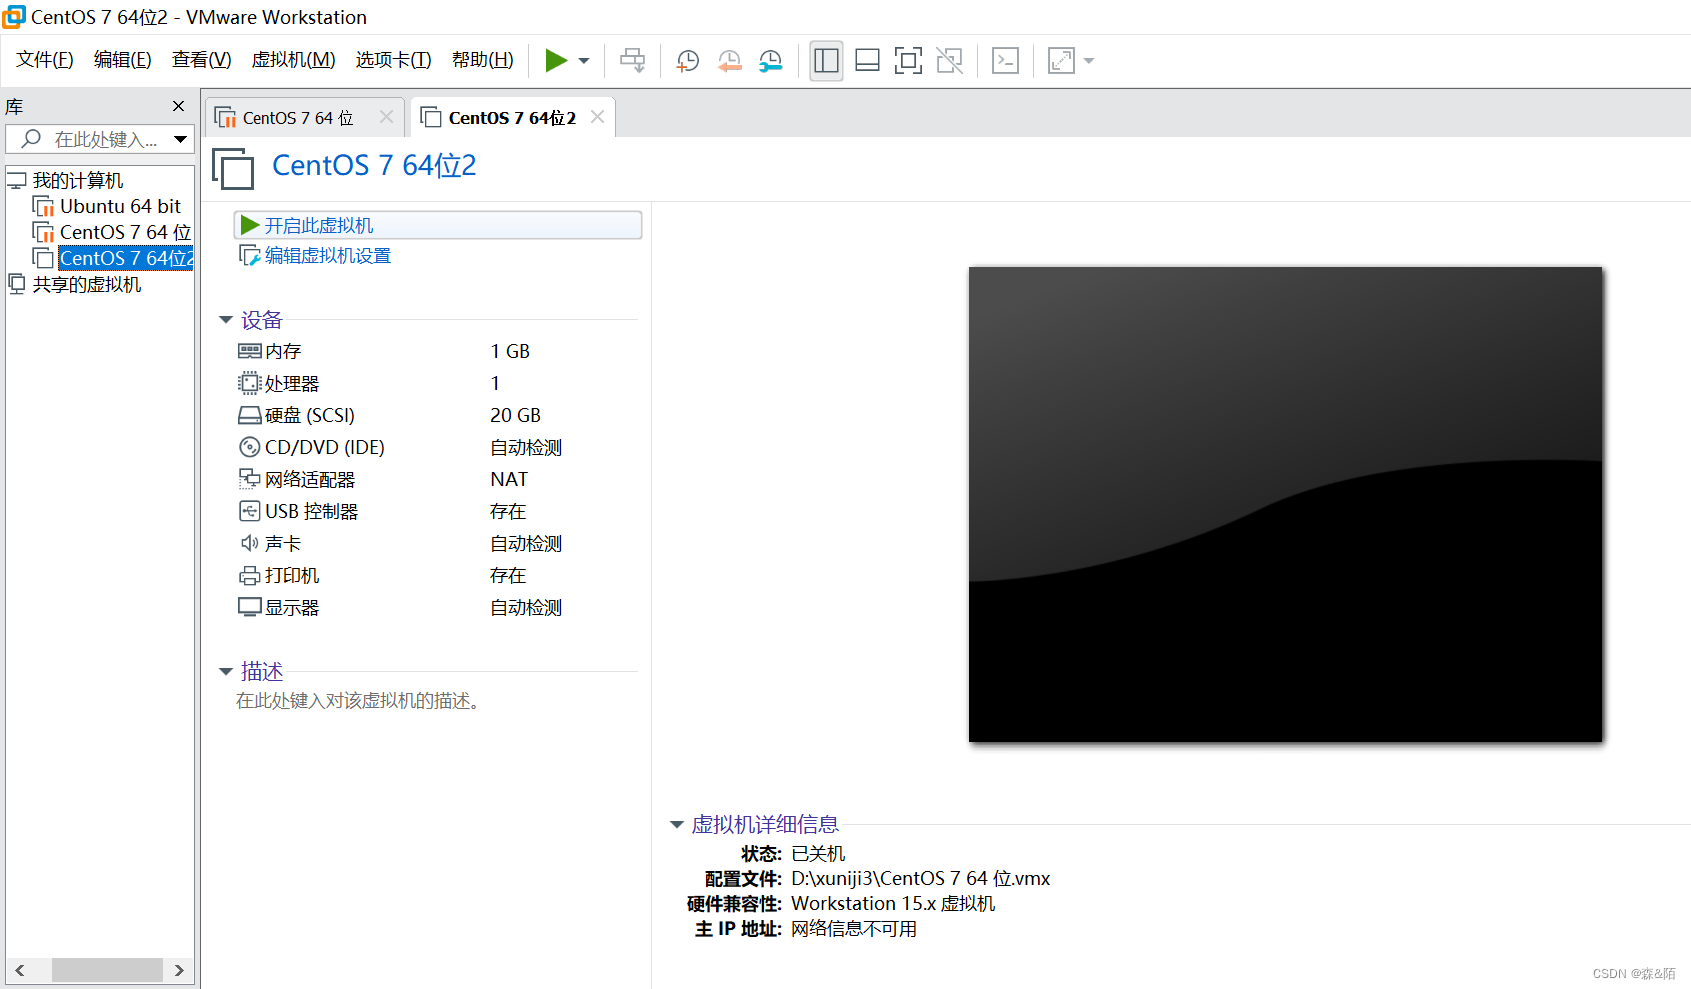Screen dimensions: 1691x989
Task: Click the stretch guest display icon
Action: tap(1061, 61)
